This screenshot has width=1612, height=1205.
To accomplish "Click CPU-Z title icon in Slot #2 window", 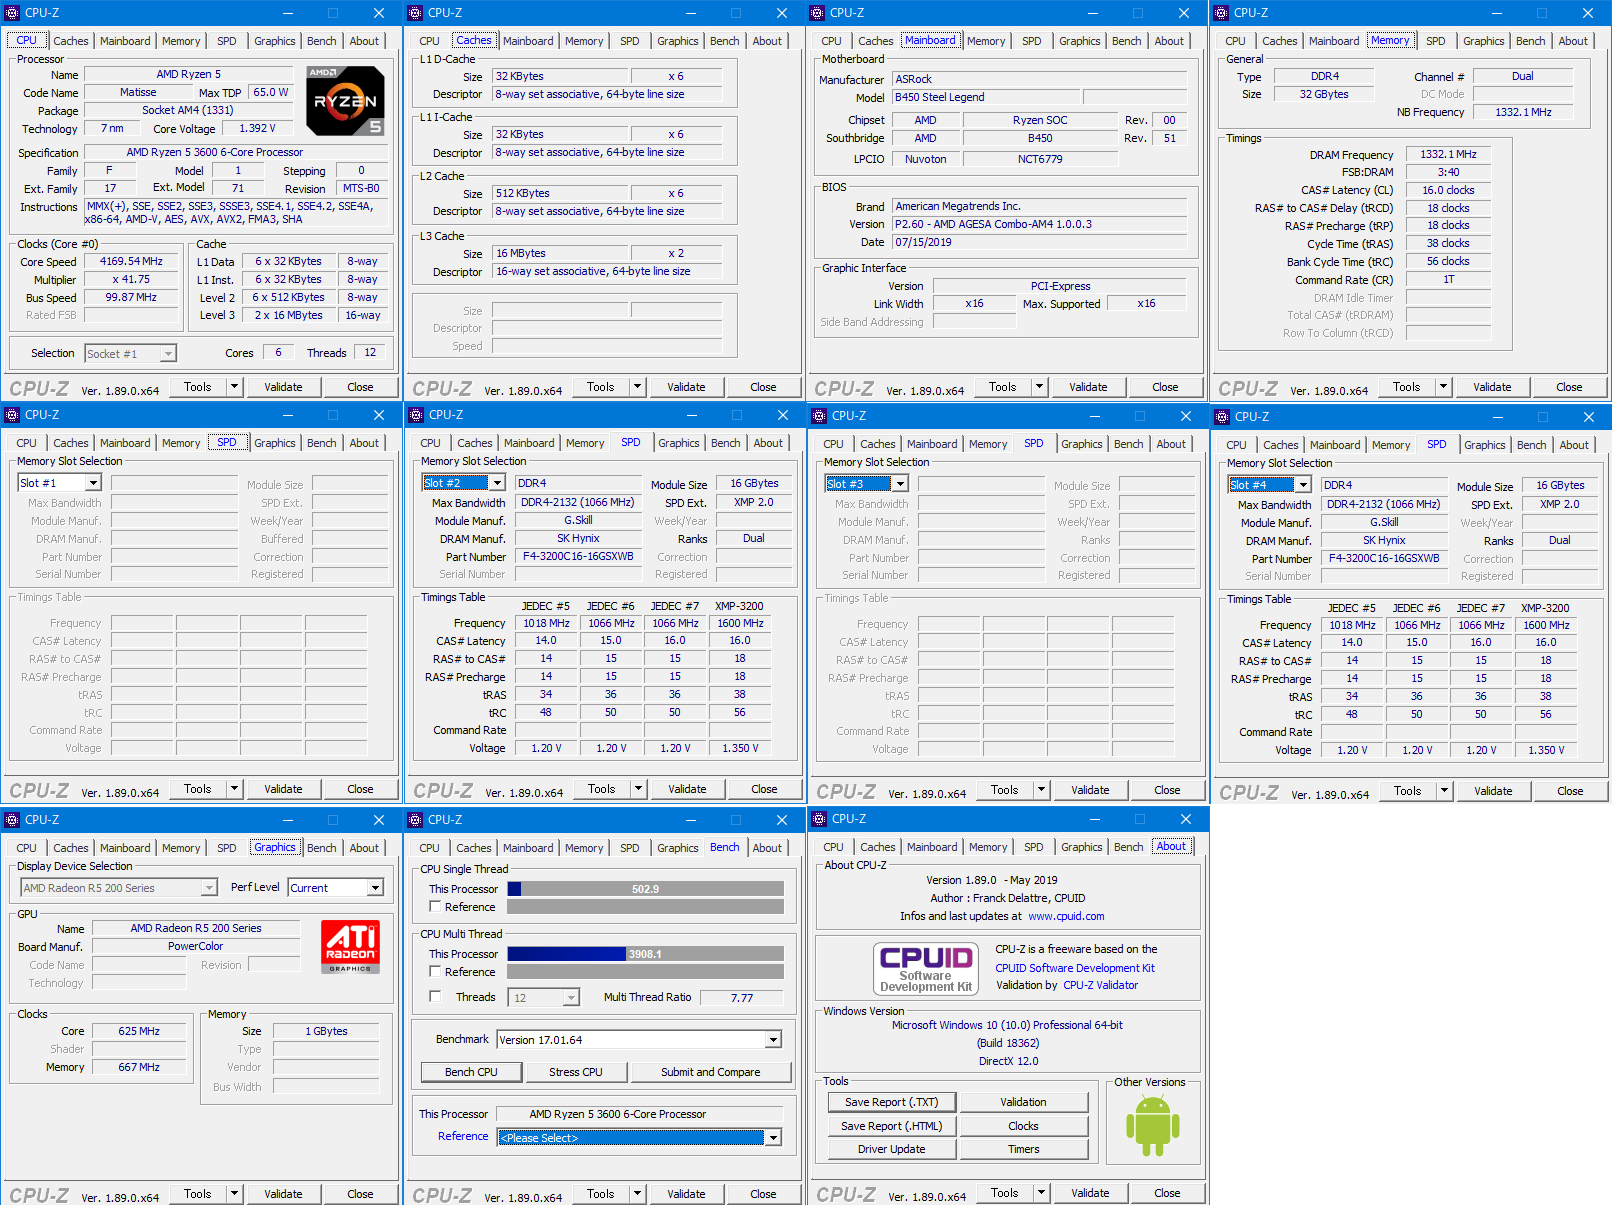I will (x=416, y=415).
